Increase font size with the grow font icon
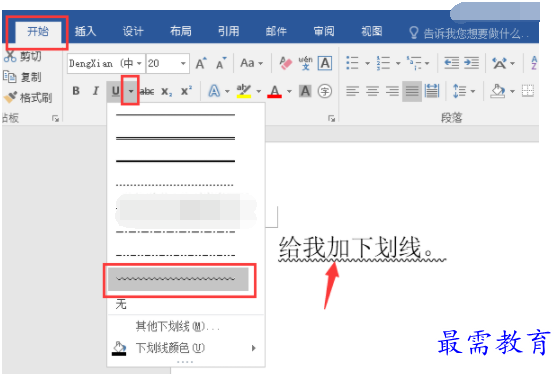Image resolution: width=559 pixels, height=374 pixels. click(201, 63)
